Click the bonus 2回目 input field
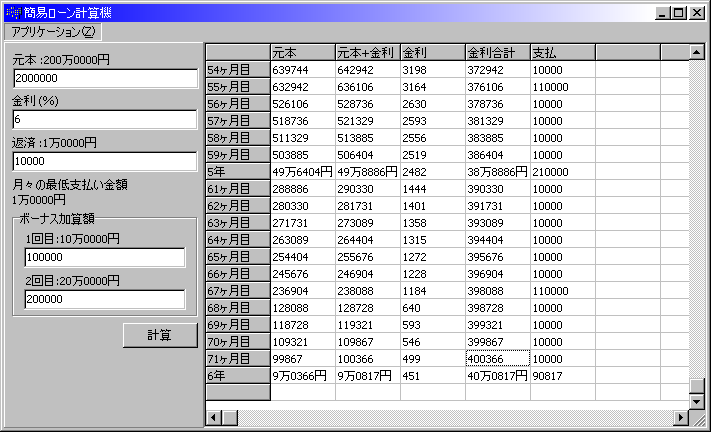 click(105, 299)
